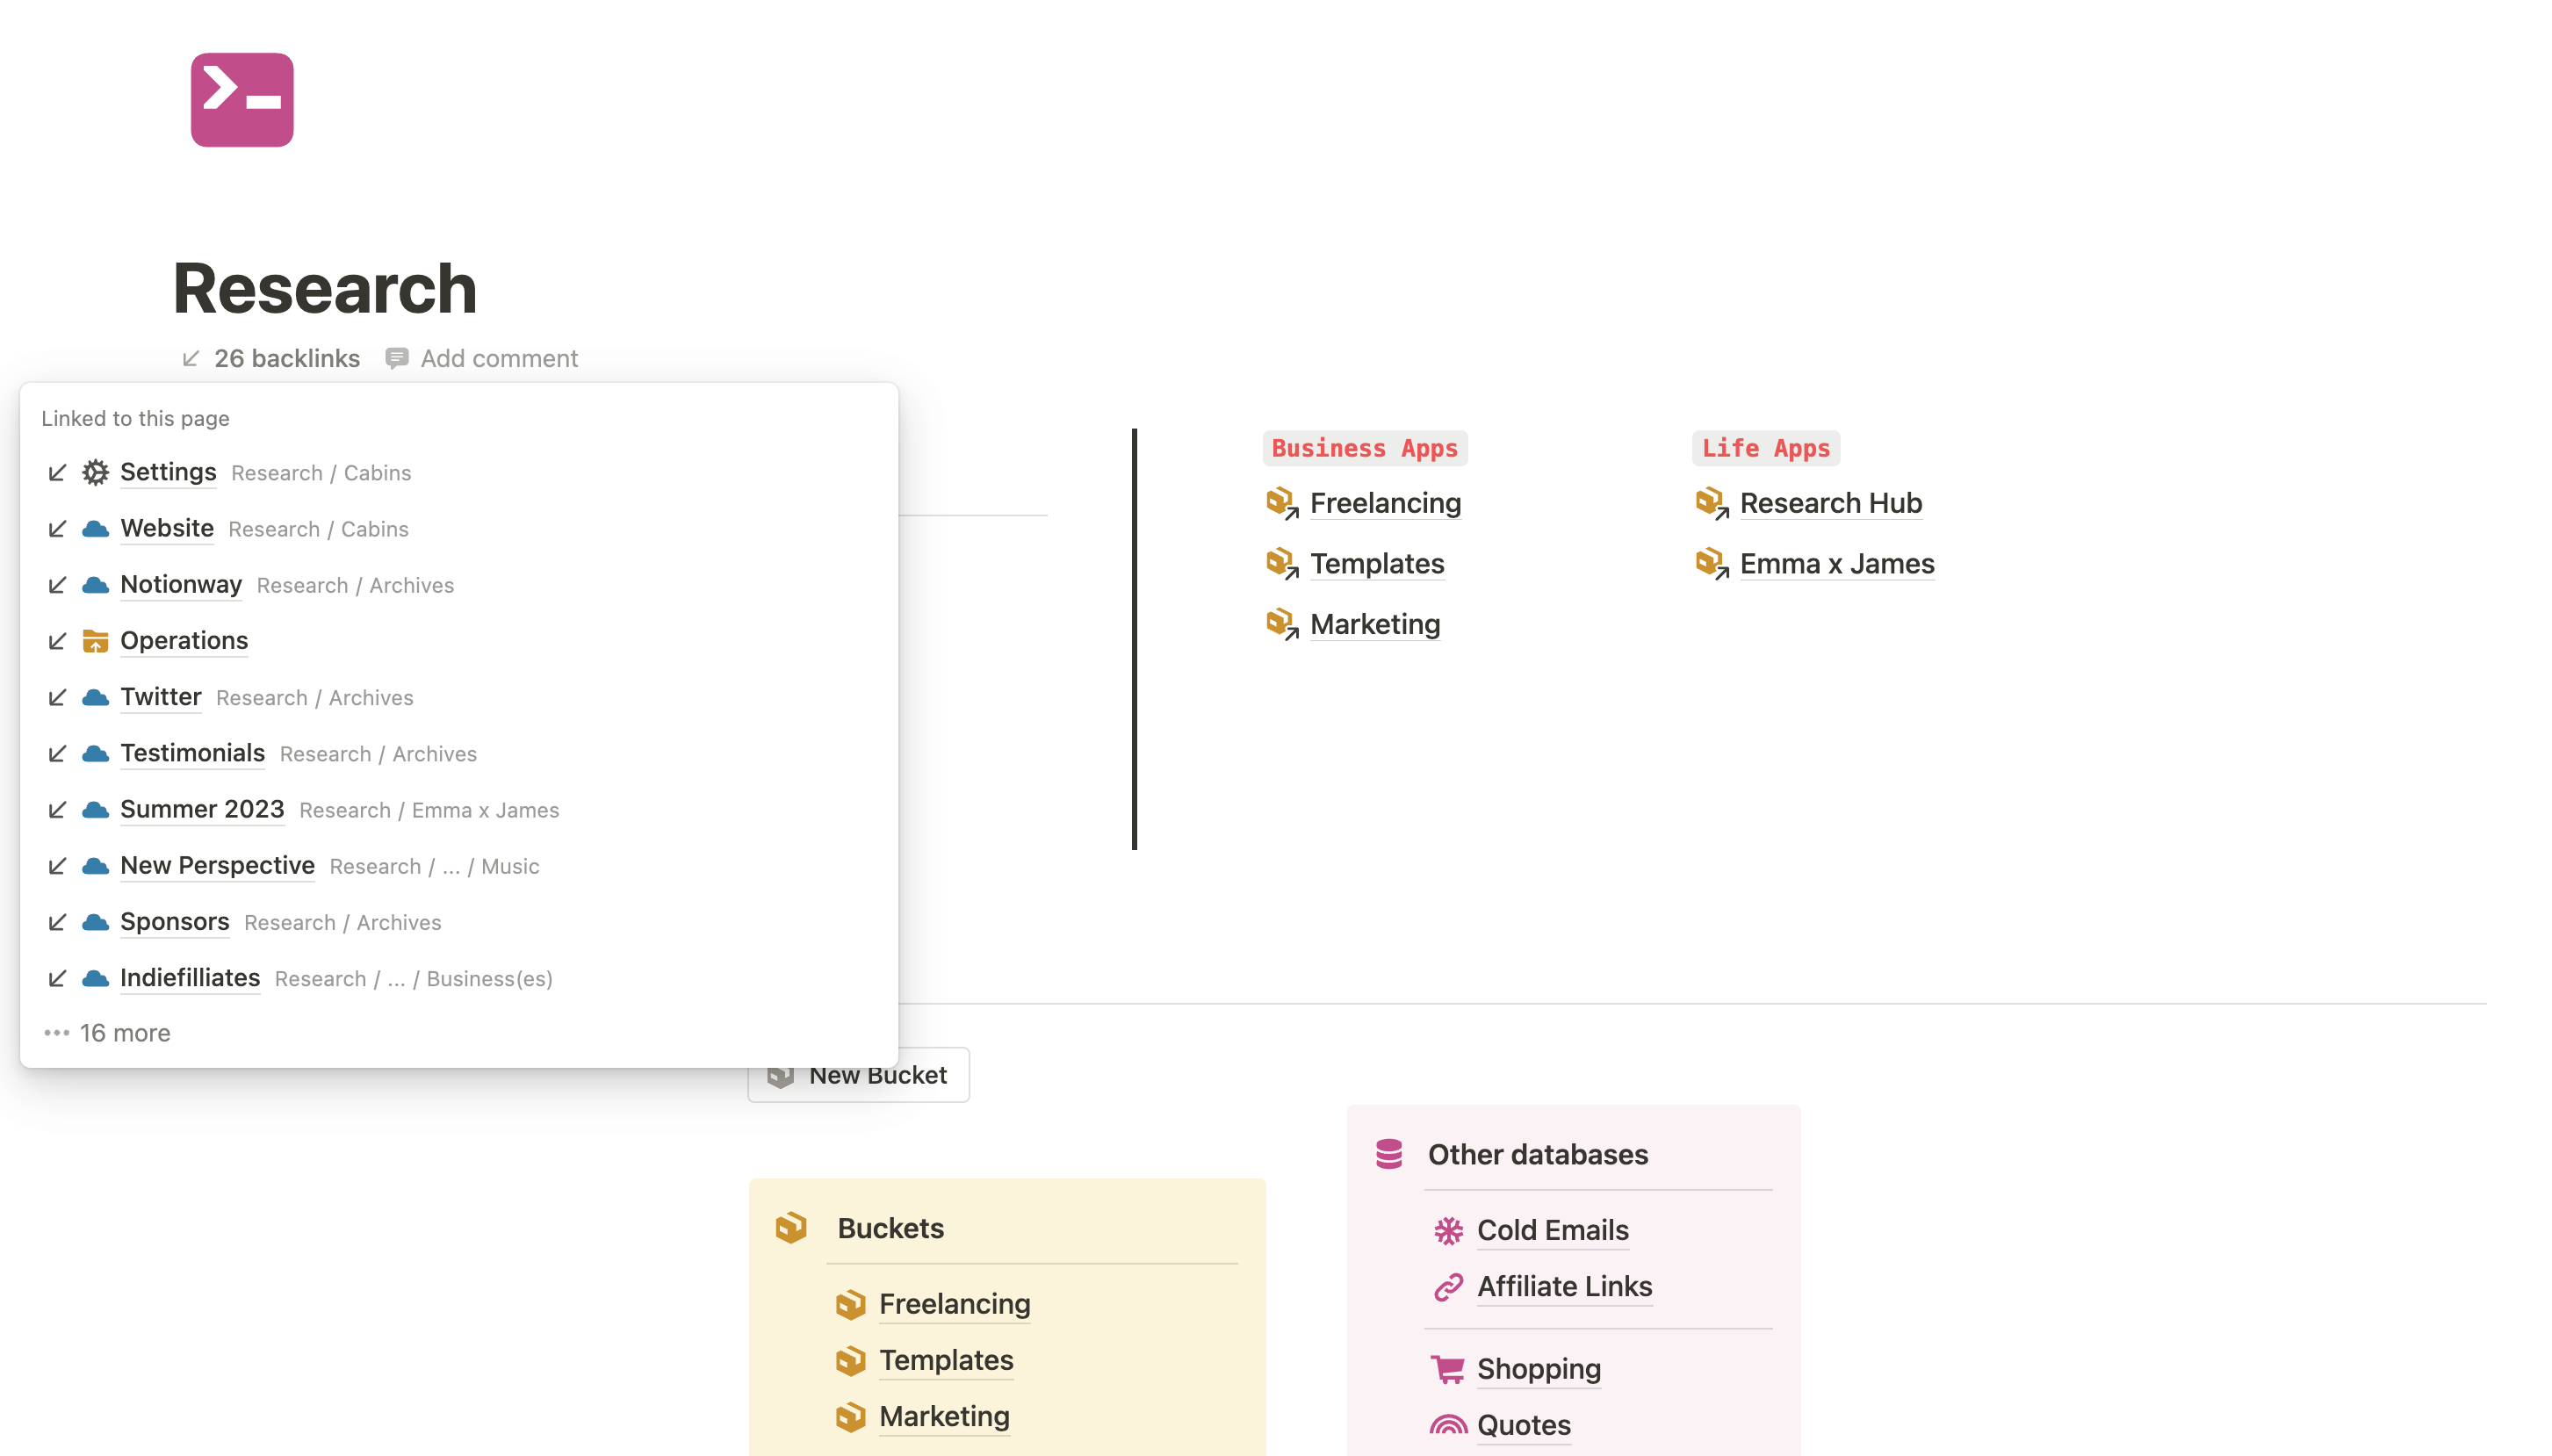Expand the Buckets section
2552x1456 pixels.
[889, 1229]
